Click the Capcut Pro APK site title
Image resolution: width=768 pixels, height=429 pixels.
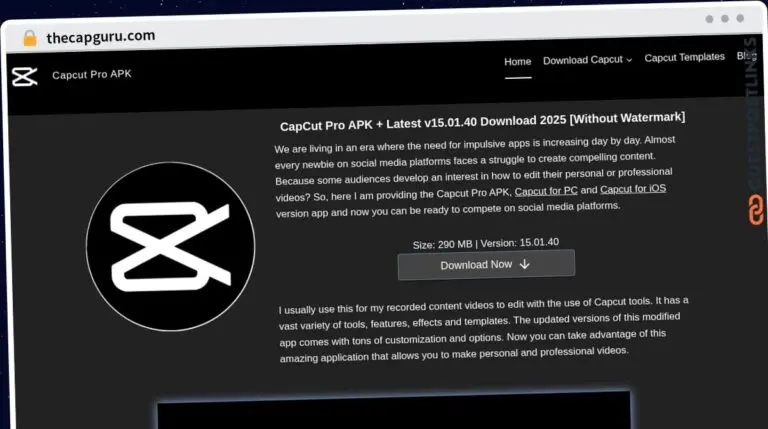92,74
